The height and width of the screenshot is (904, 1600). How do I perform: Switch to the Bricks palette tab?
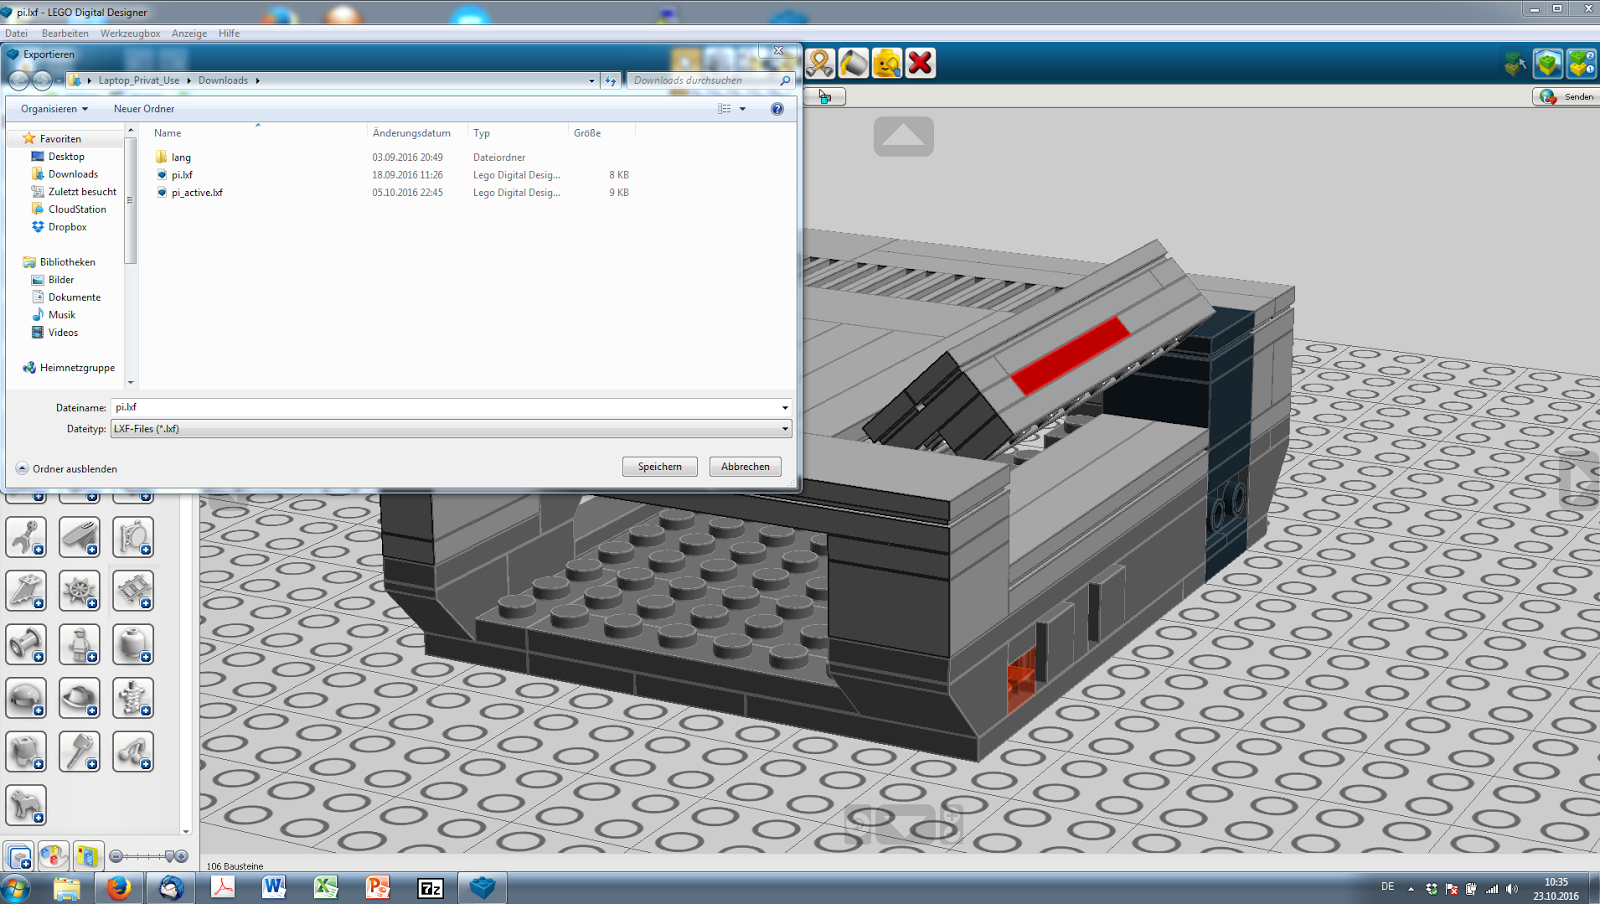pyautogui.click(x=19, y=856)
